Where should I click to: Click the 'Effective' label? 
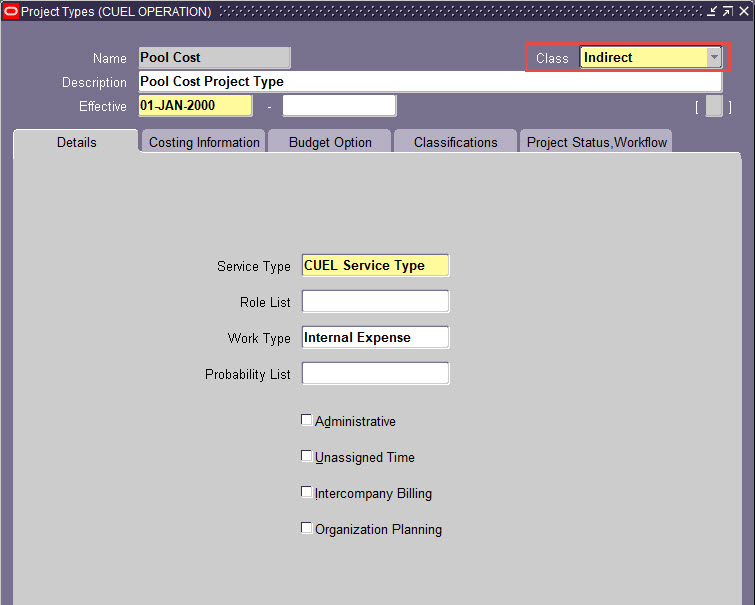coord(103,106)
